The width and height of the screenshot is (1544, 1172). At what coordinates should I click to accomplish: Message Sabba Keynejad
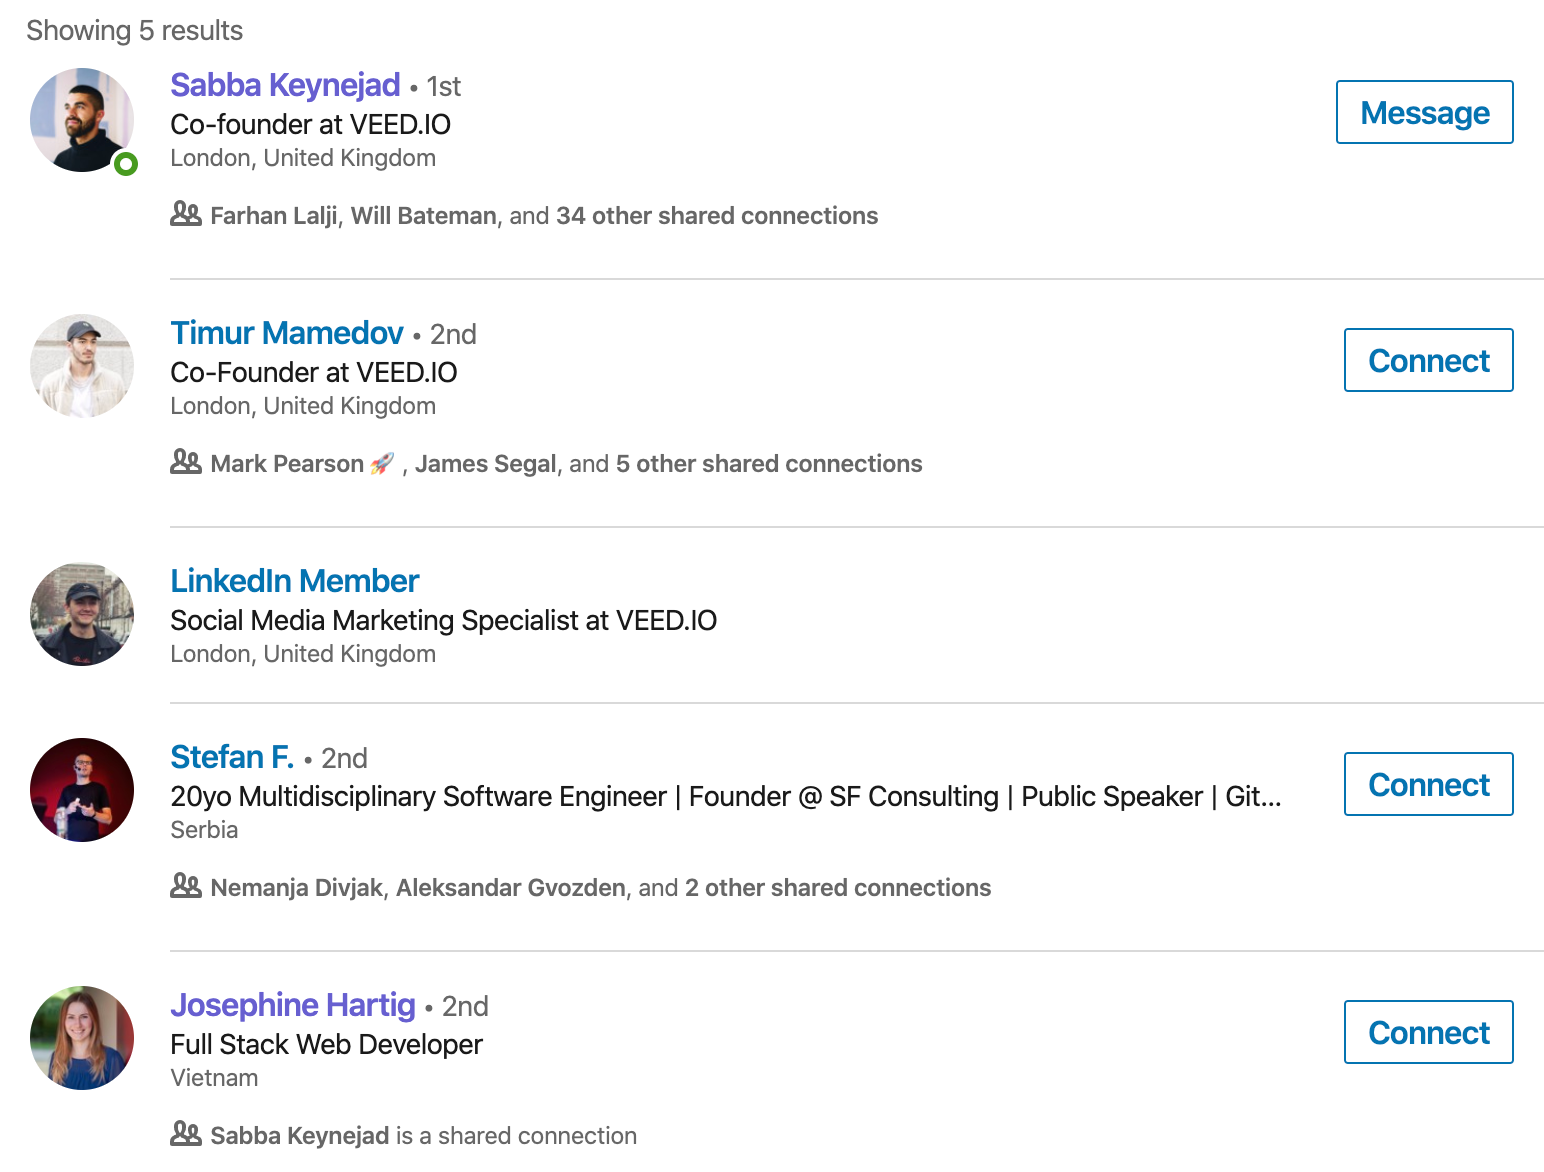pos(1424,112)
